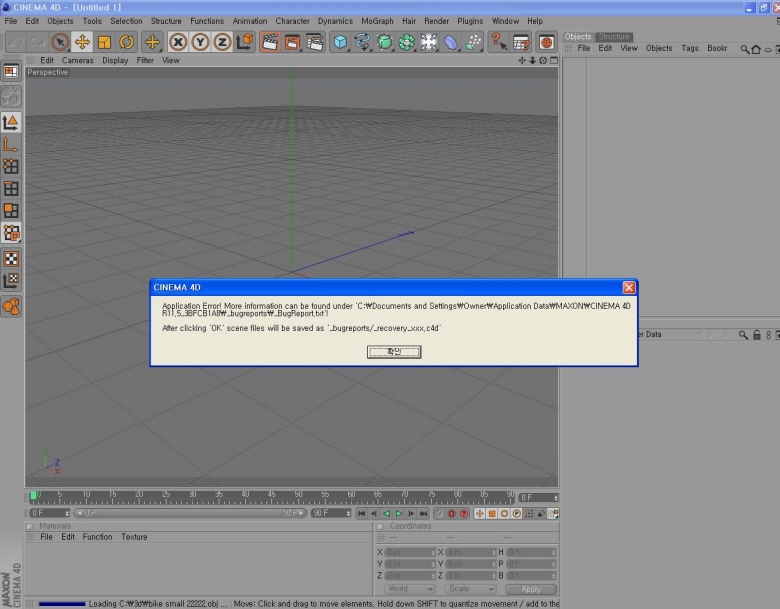Image resolution: width=780 pixels, height=609 pixels.
Task: Toggle the X axis lock
Action: [x=178, y=42]
